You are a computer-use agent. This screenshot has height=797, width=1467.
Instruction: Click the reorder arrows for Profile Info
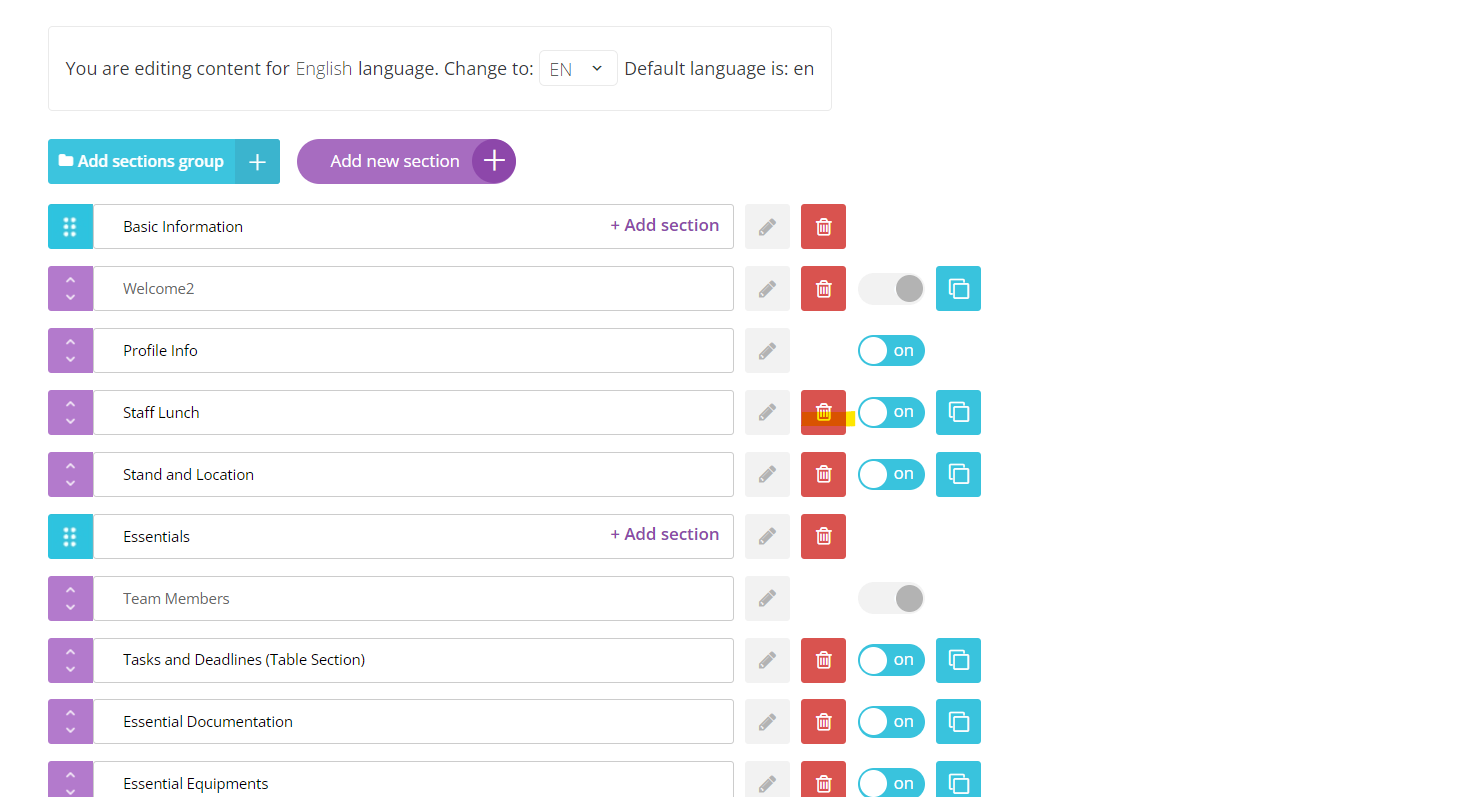tap(70, 351)
